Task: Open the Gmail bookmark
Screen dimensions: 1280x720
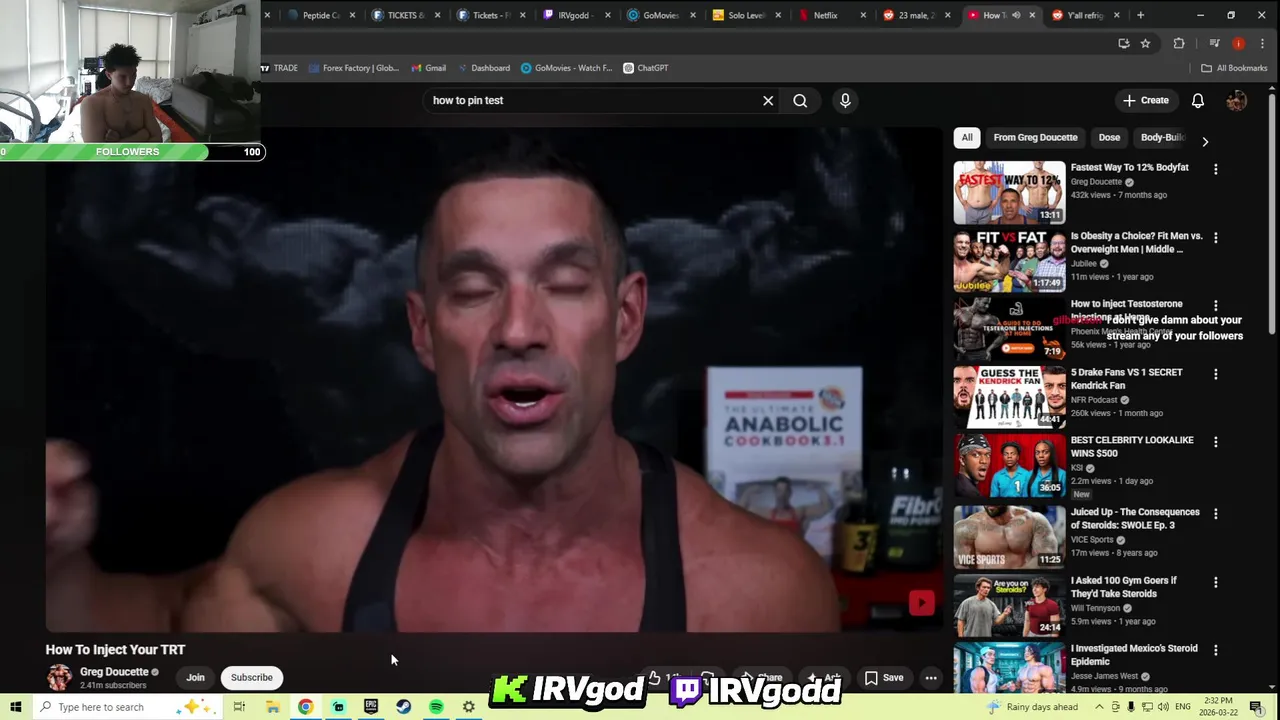Action: pos(427,68)
